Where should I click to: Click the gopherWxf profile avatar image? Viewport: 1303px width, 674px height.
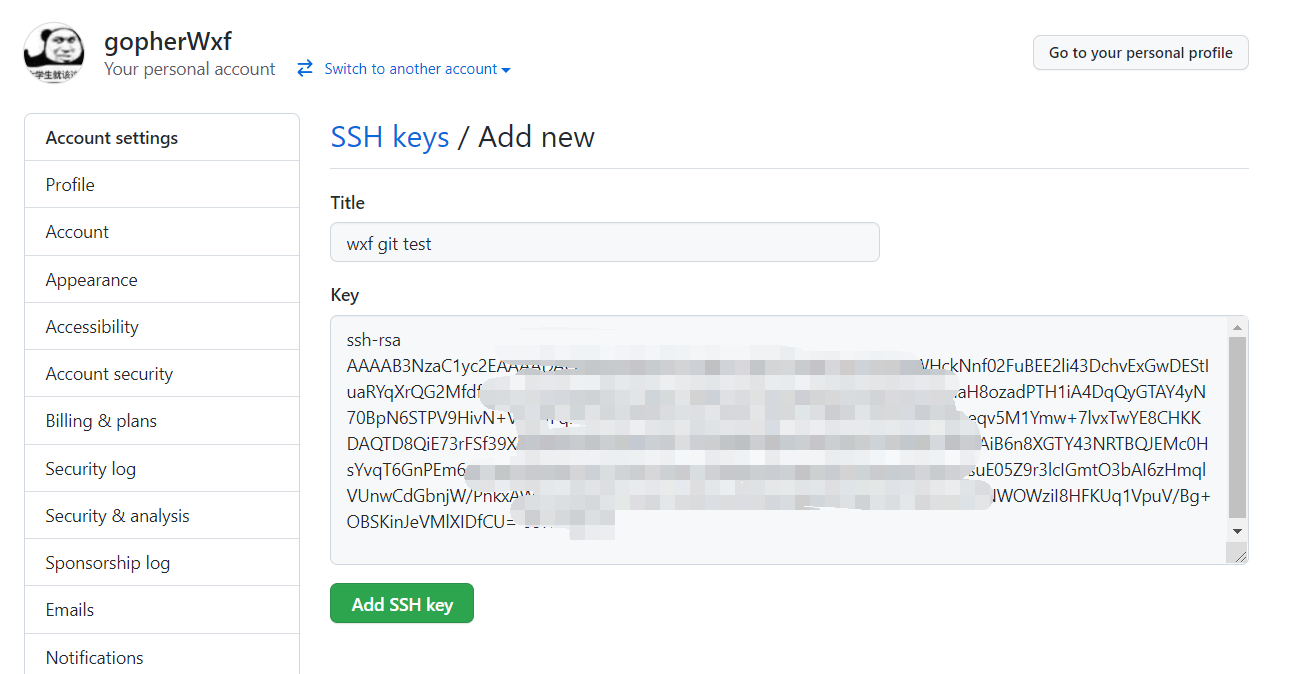[x=53, y=52]
